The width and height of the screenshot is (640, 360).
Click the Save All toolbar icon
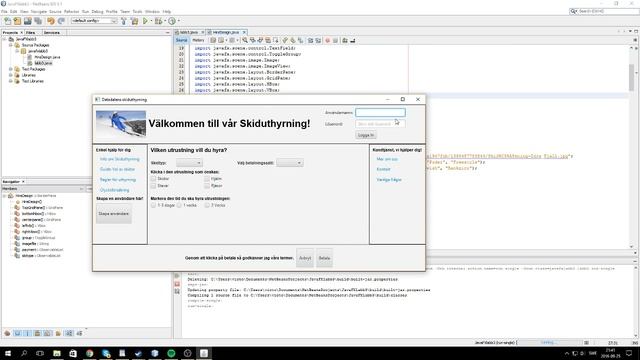(x=38, y=21)
